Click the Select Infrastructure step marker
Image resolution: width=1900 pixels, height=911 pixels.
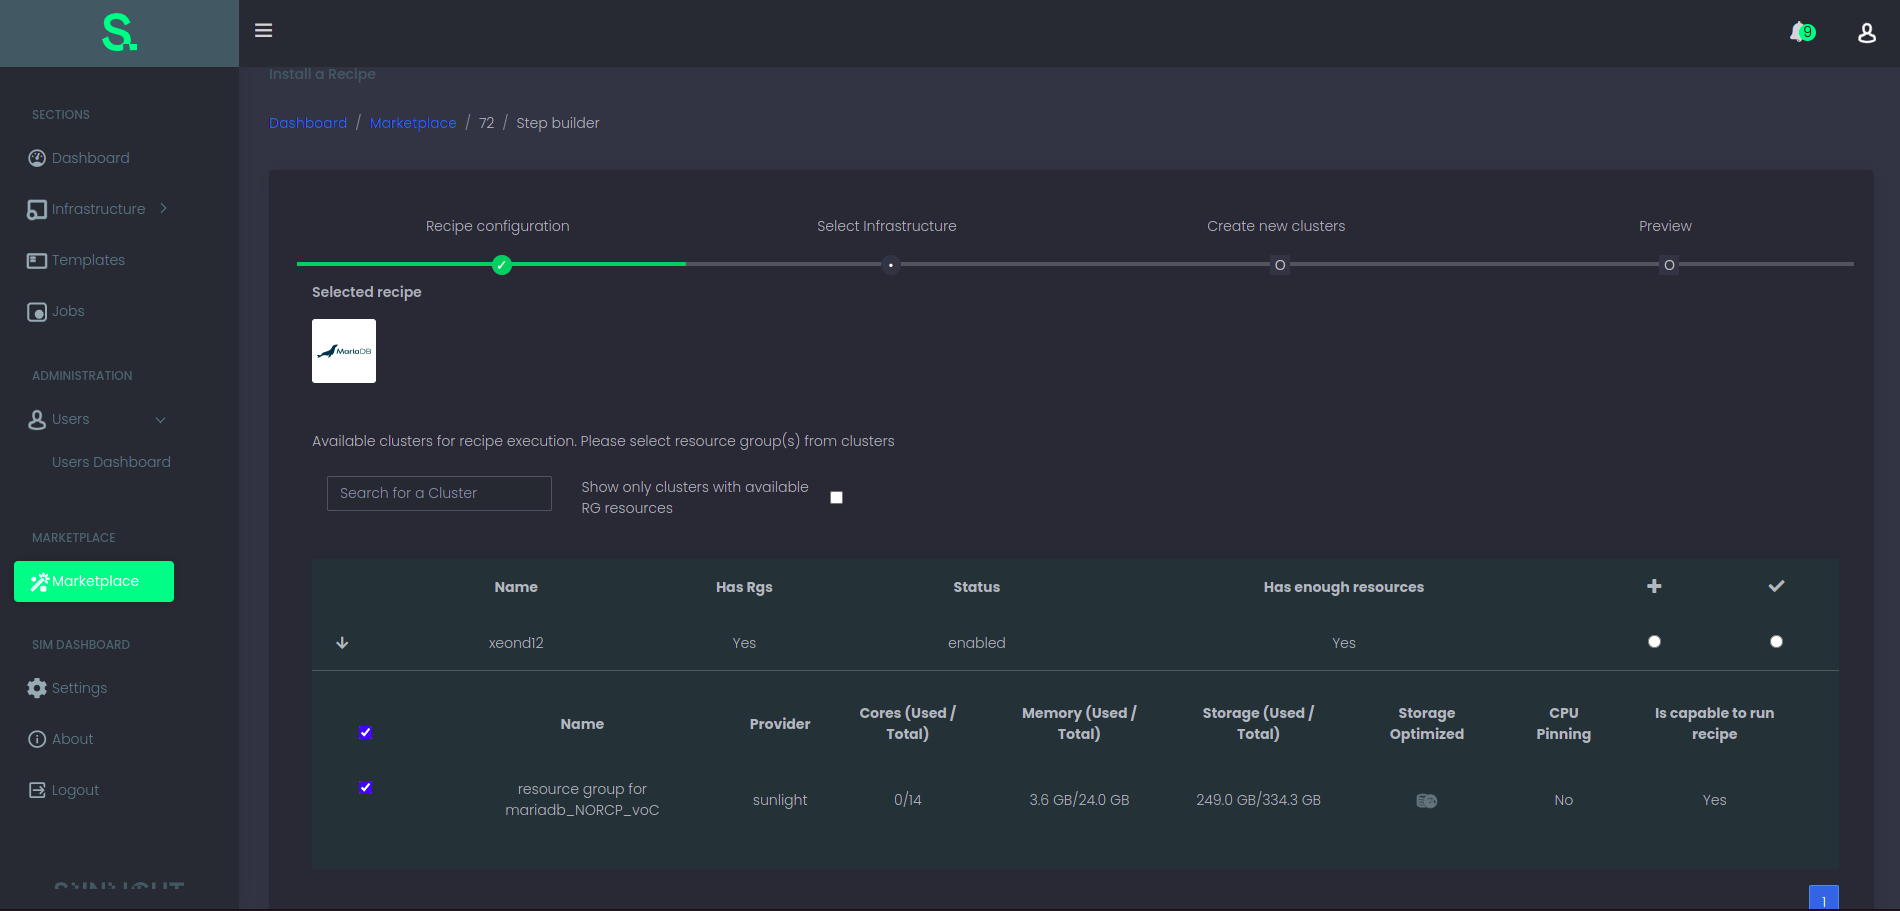(891, 265)
